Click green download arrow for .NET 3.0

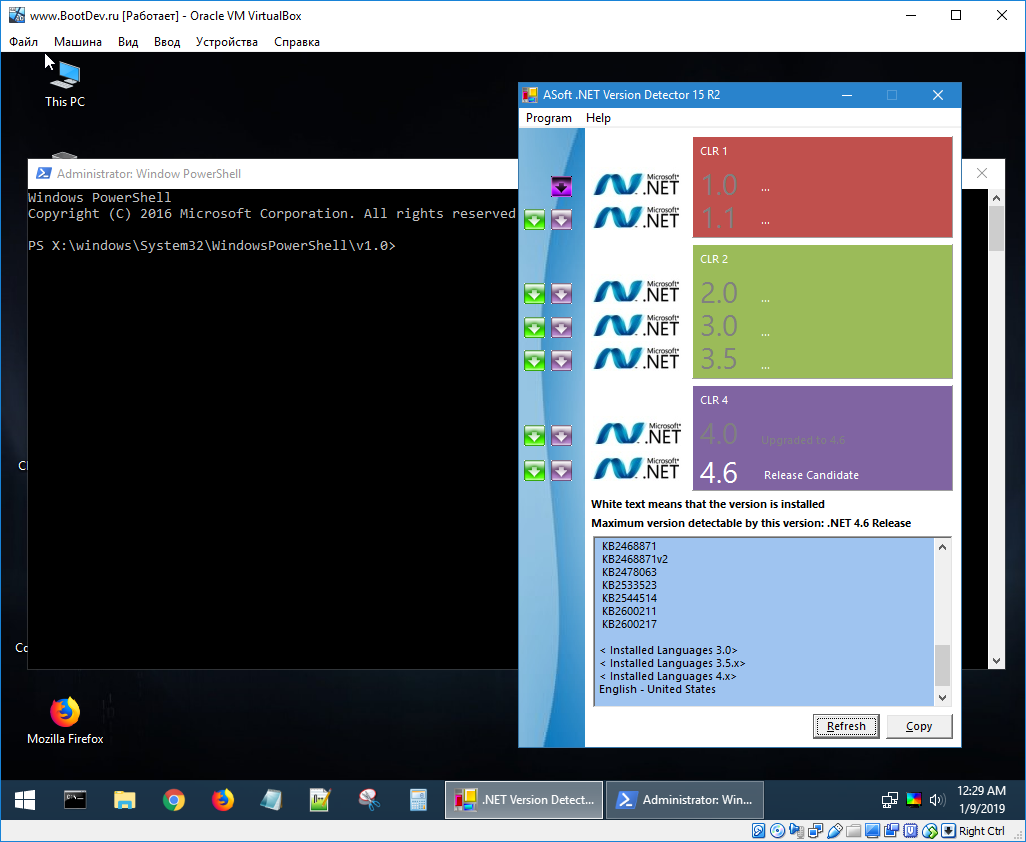tap(535, 327)
